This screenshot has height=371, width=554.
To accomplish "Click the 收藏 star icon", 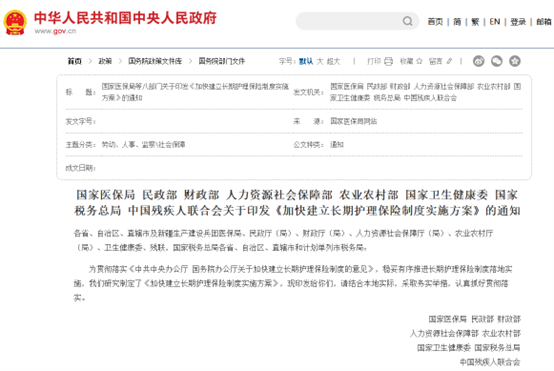I will click(419, 61).
